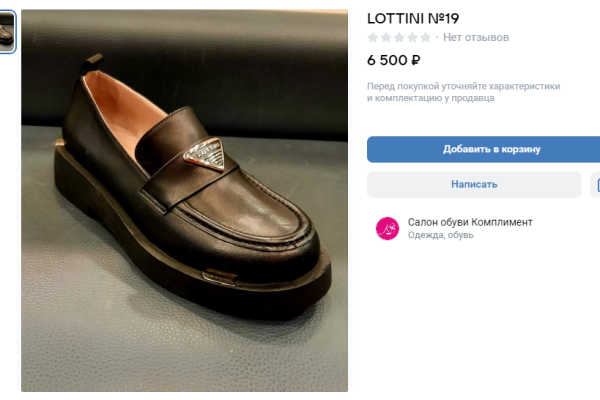This screenshot has height=400, width=600.
Task: Click the third rating star
Action: (x=399, y=38)
